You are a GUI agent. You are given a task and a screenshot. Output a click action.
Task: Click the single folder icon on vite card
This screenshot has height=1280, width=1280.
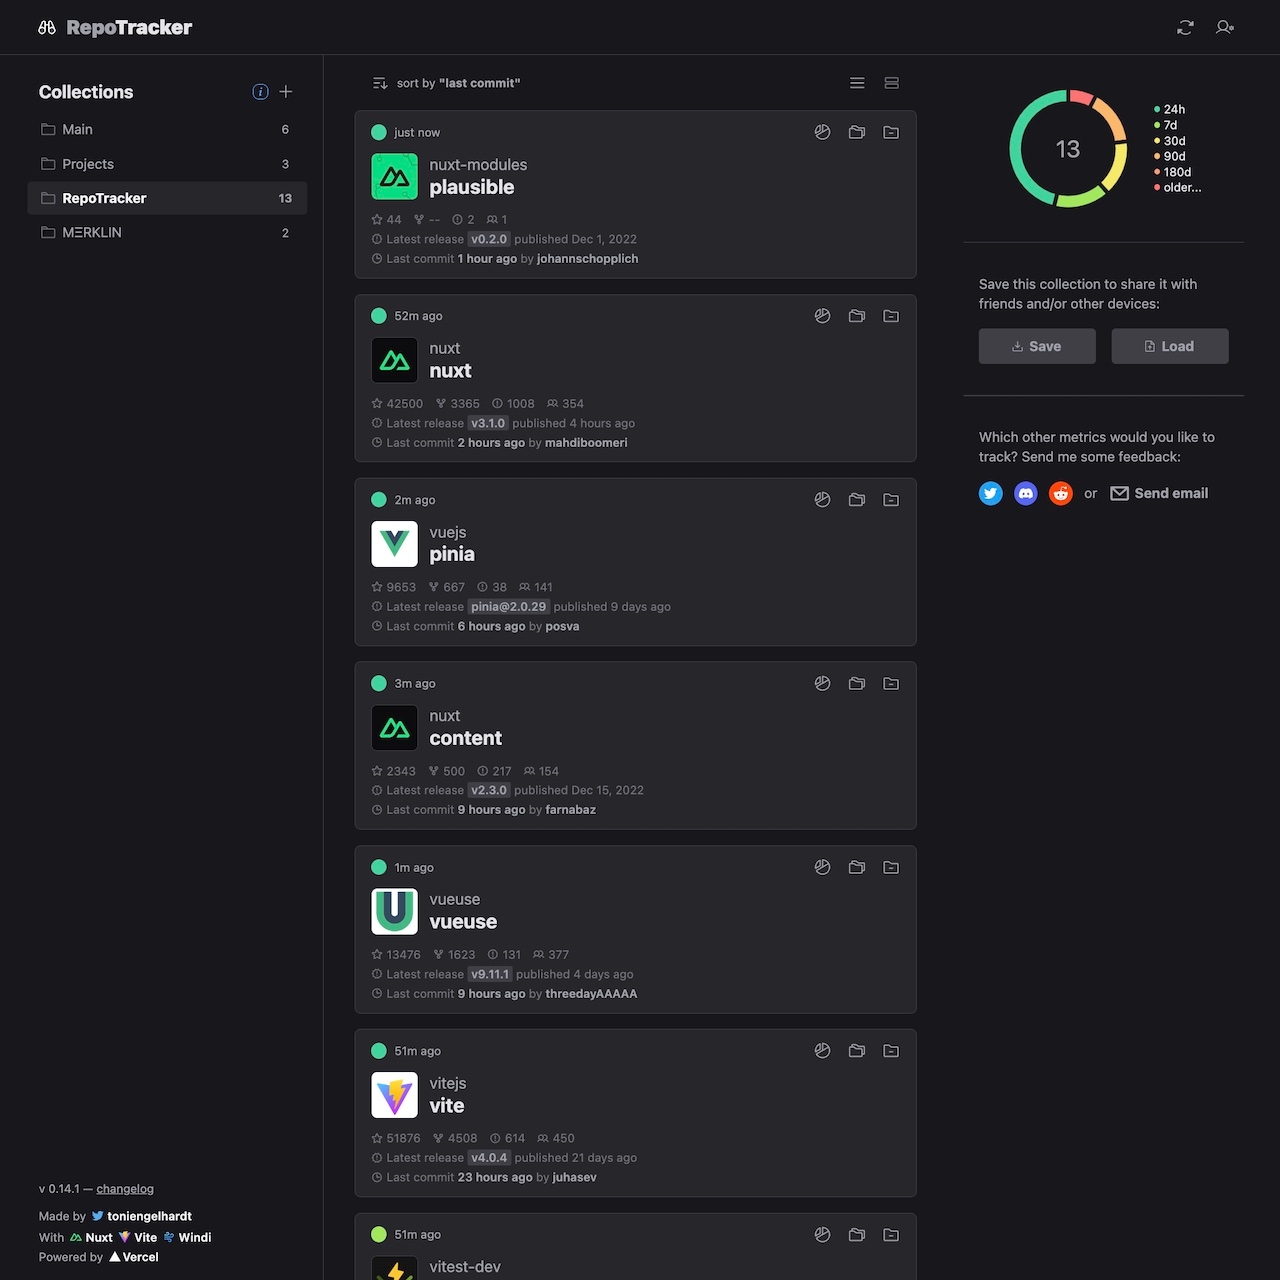891,1051
